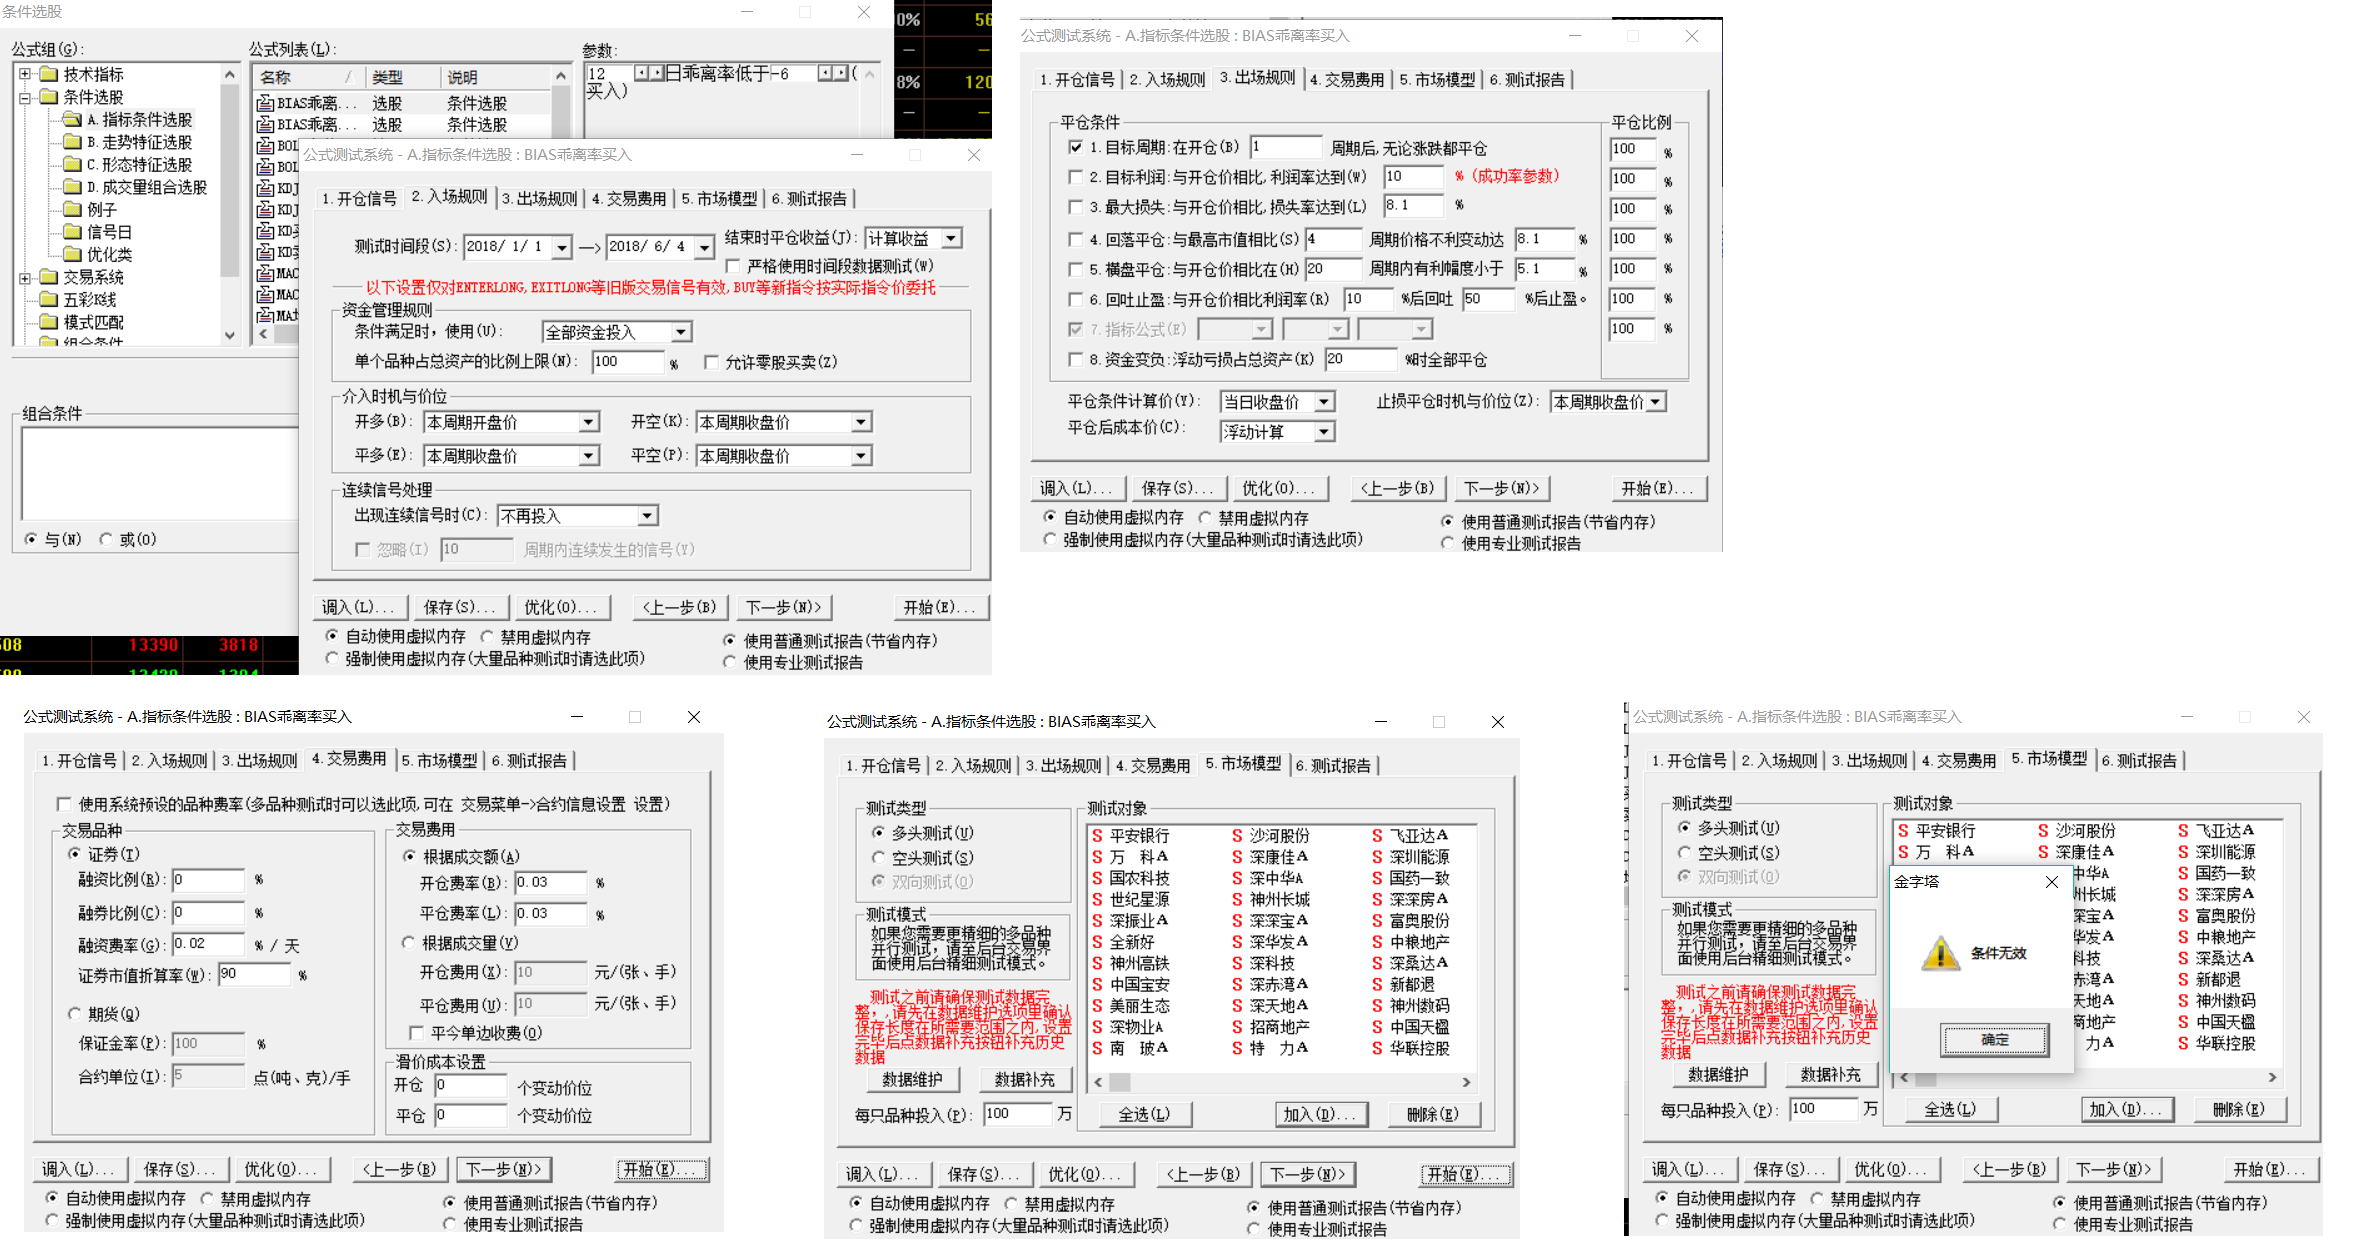The height and width of the screenshot is (1260, 2374).
Task: Check 严格使用时间段数据测试 option
Action: (x=733, y=266)
